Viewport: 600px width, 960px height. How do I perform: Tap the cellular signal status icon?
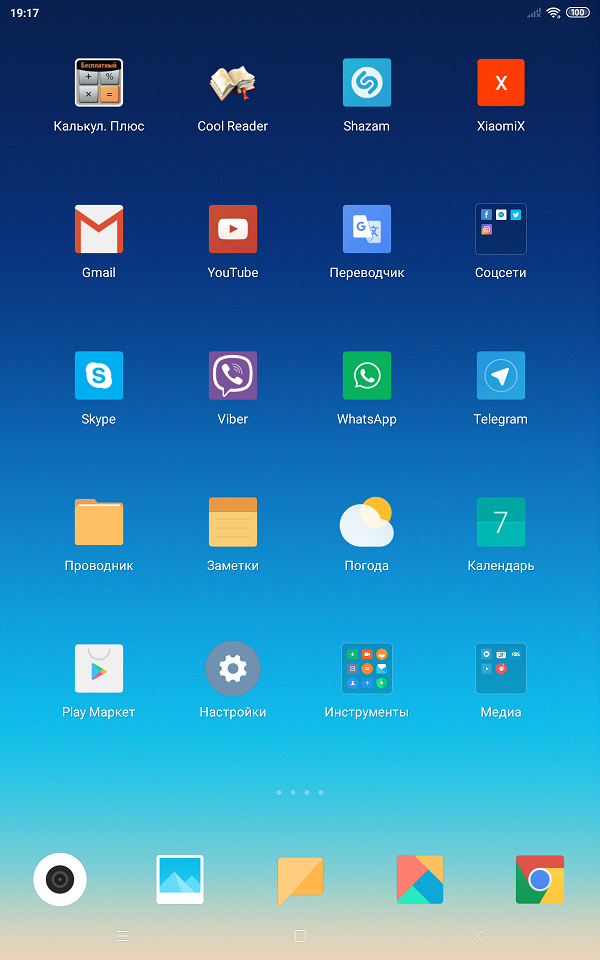pyautogui.click(x=534, y=13)
